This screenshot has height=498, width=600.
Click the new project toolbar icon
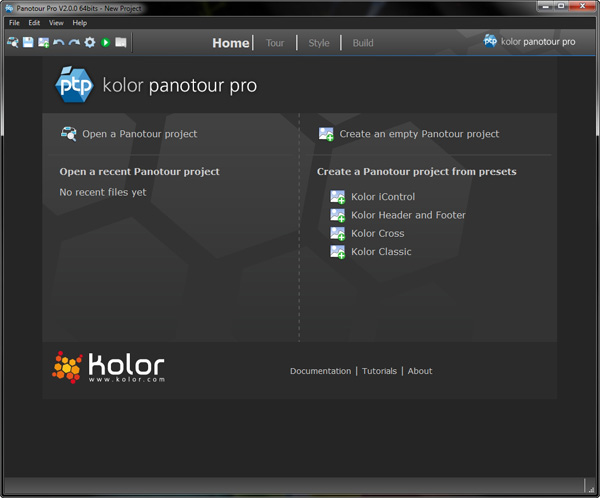tap(43, 42)
